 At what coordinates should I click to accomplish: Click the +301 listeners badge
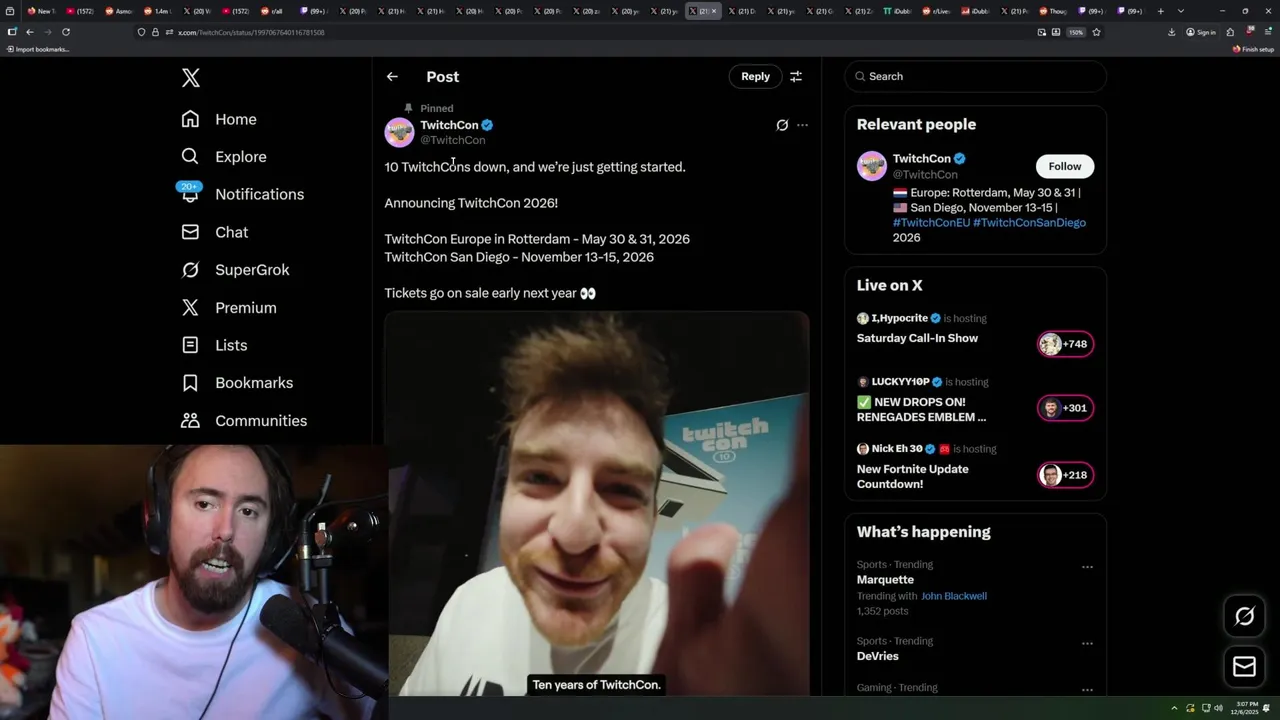1065,408
